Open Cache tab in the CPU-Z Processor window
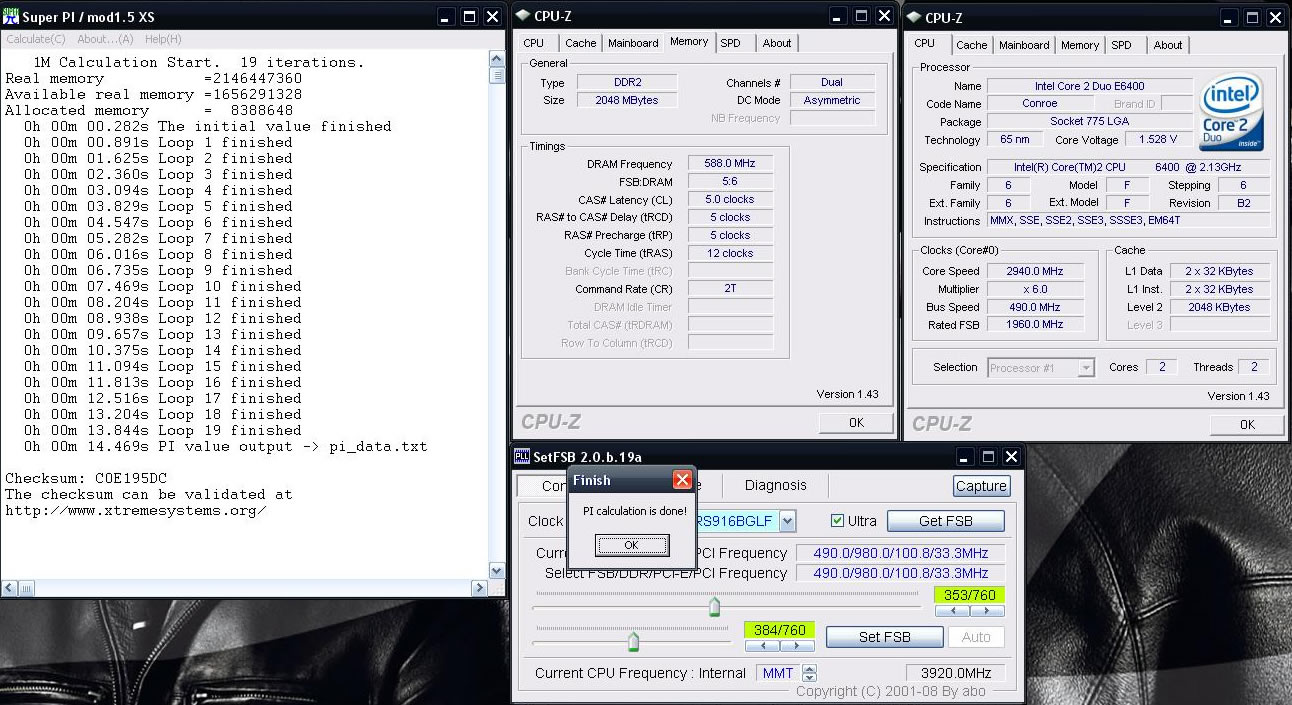Image resolution: width=1292 pixels, height=705 pixels. point(971,45)
